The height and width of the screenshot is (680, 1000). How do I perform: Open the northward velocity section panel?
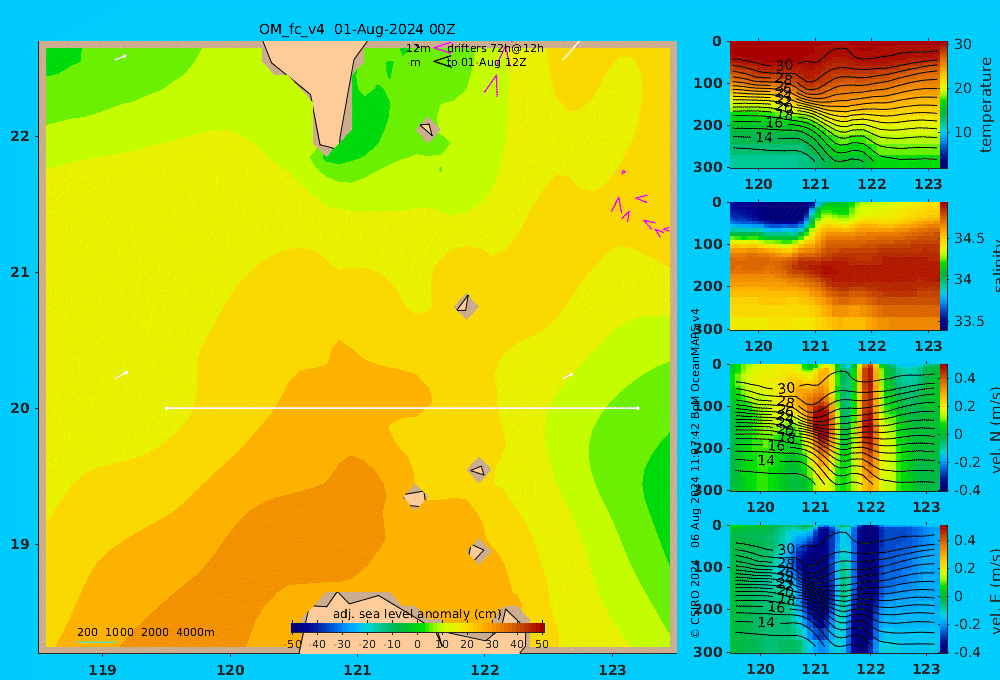click(x=834, y=427)
